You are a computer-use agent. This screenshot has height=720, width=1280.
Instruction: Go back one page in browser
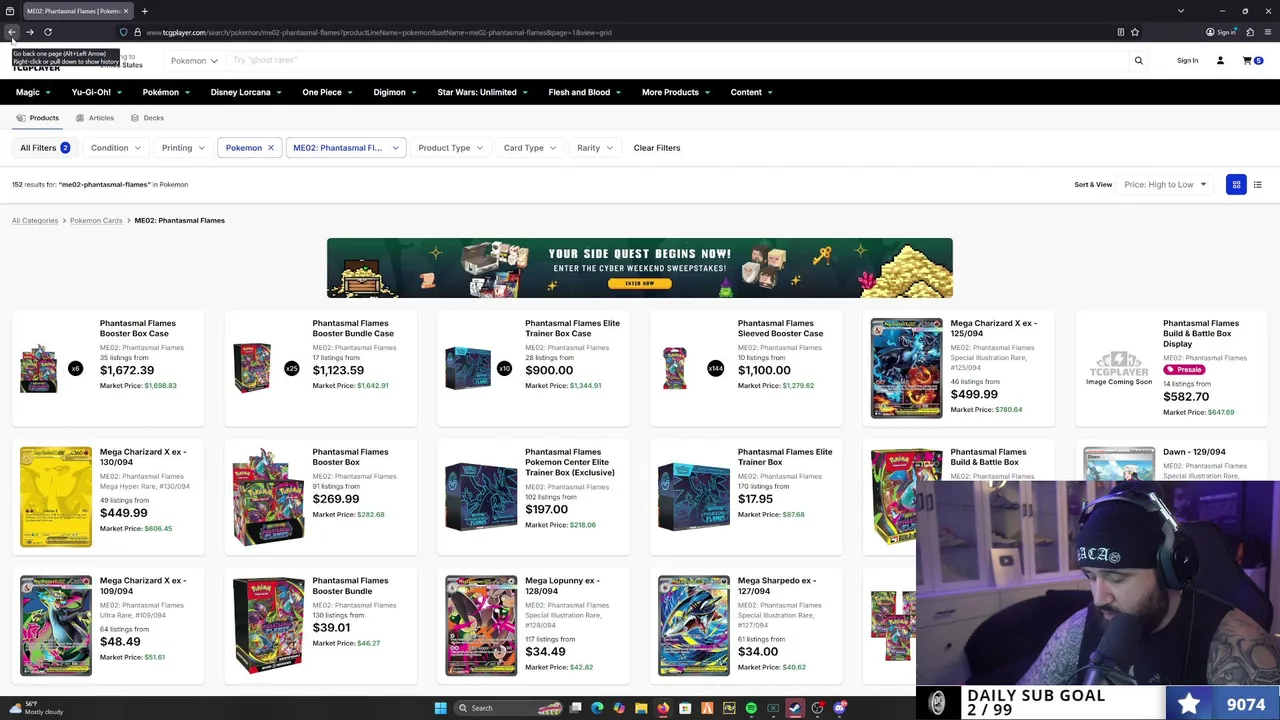coord(12,32)
